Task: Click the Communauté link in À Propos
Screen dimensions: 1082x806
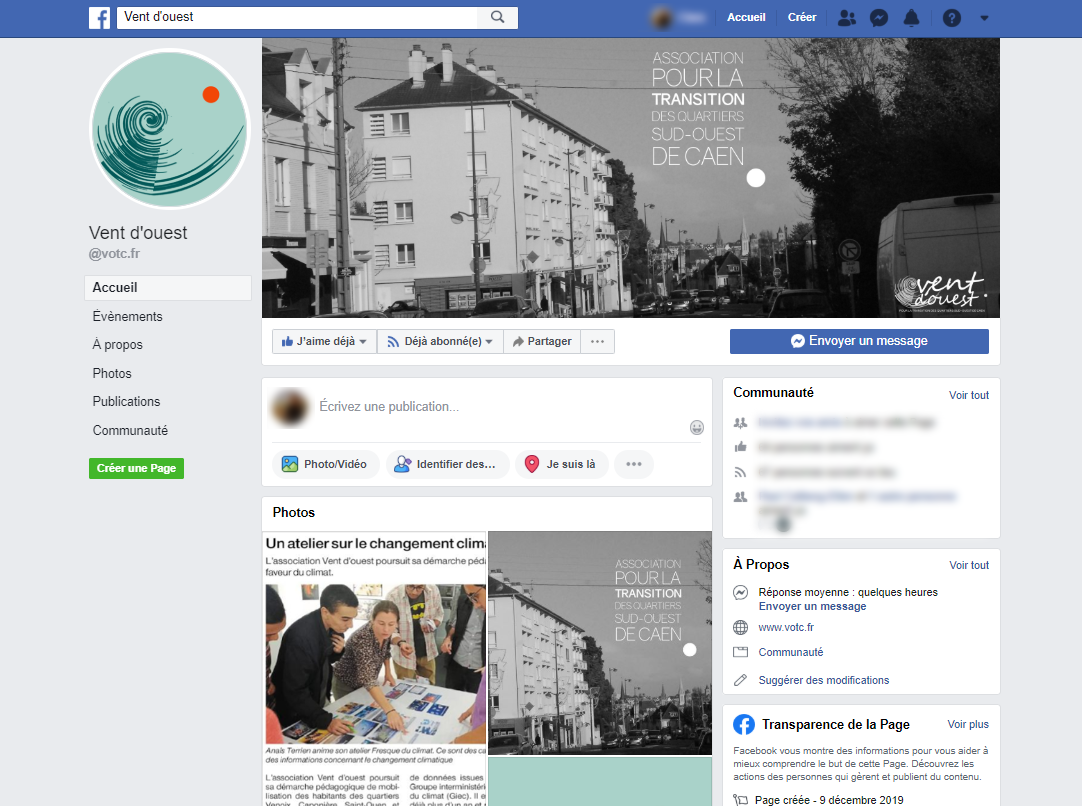Action: pos(791,652)
